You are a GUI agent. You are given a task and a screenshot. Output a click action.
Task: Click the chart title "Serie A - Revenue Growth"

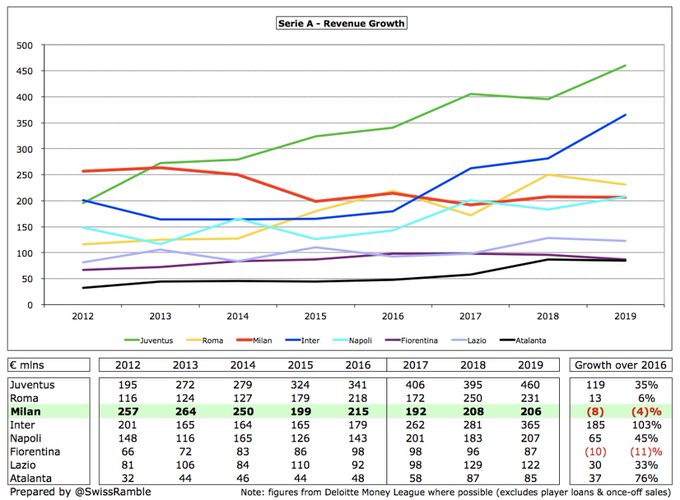[341, 23]
